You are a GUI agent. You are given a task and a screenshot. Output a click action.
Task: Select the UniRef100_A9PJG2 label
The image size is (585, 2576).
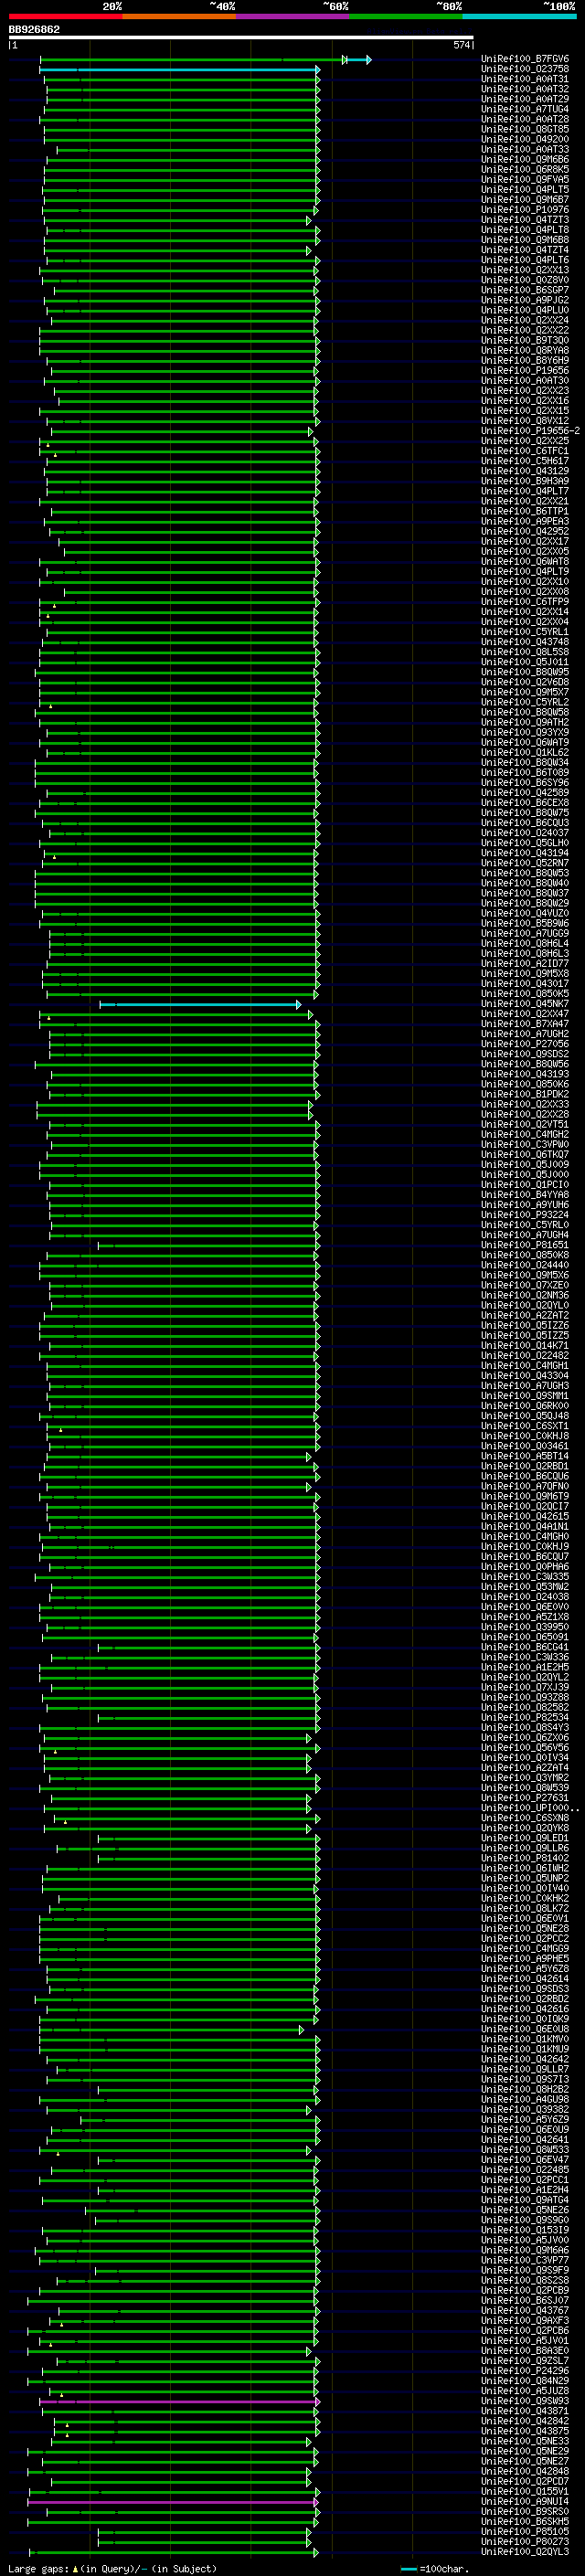[x=524, y=300]
